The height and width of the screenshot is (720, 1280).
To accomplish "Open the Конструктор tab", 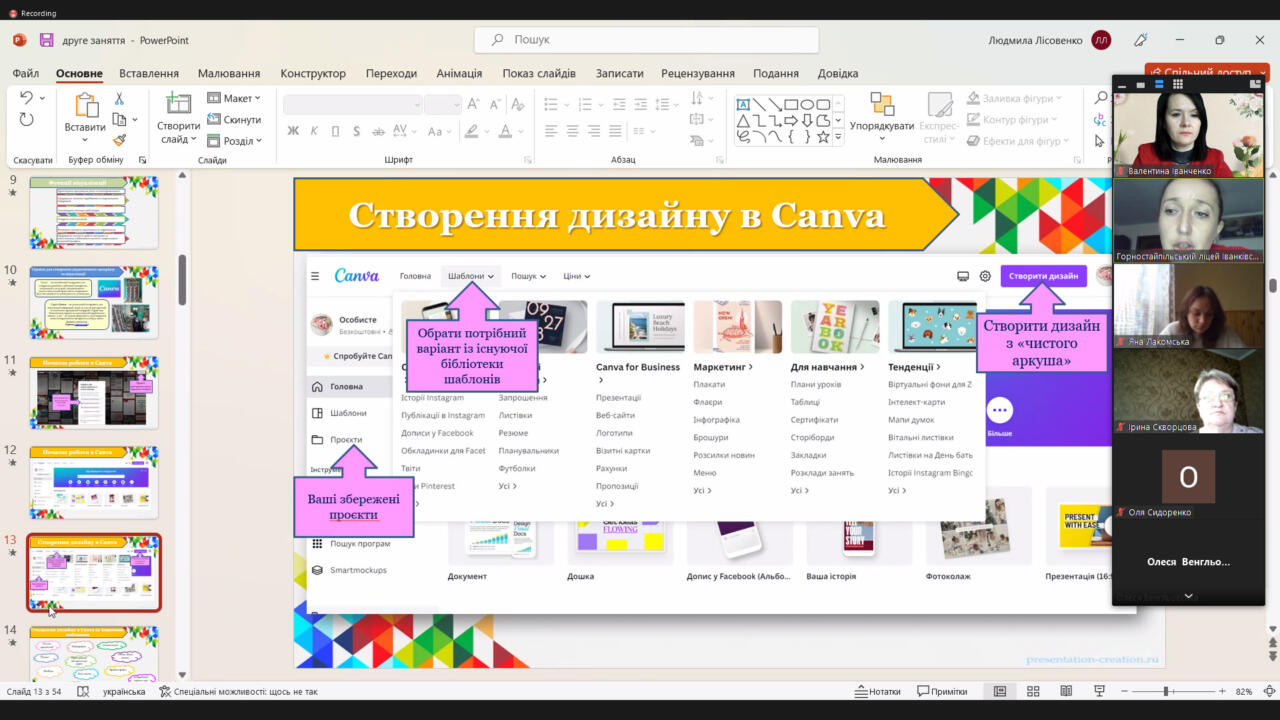I will click(x=313, y=73).
